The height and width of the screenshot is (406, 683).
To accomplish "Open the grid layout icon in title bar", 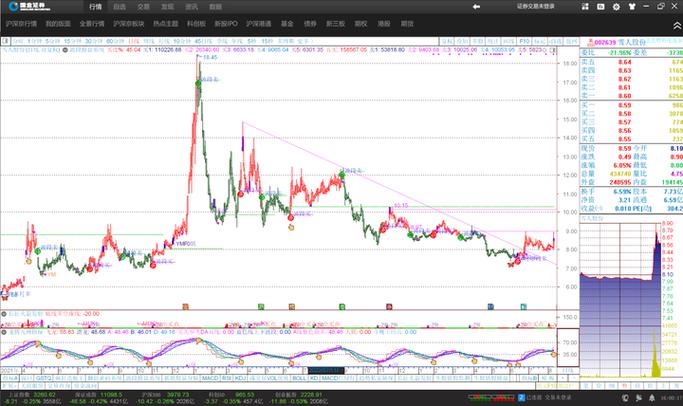I will click(585, 7).
